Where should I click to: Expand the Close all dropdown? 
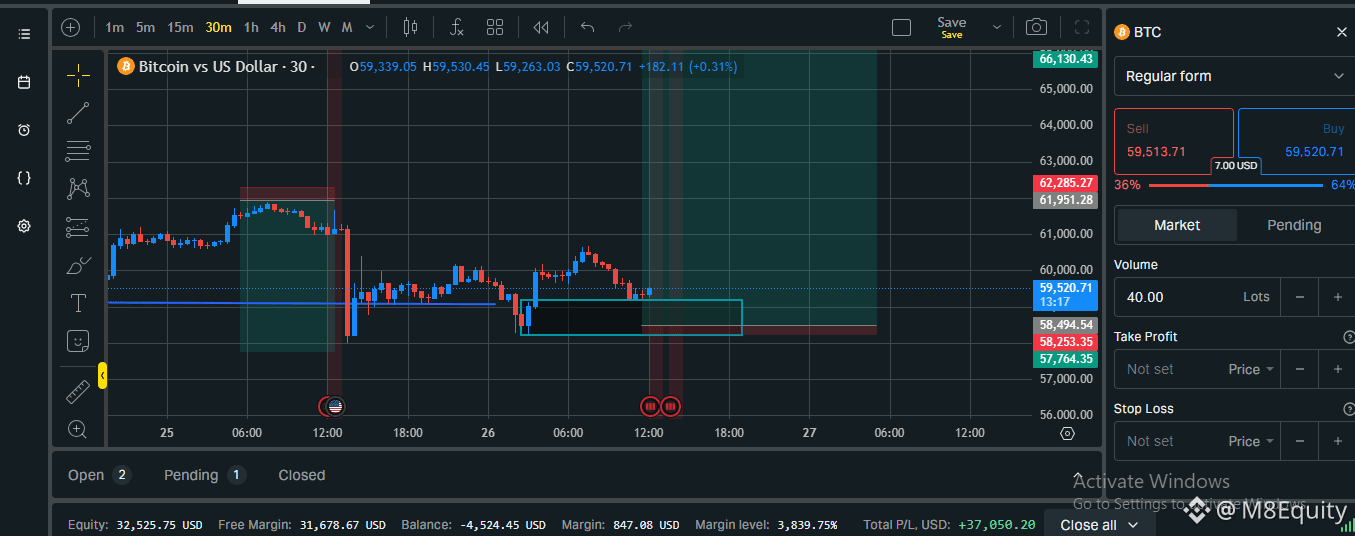(x=1133, y=525)
